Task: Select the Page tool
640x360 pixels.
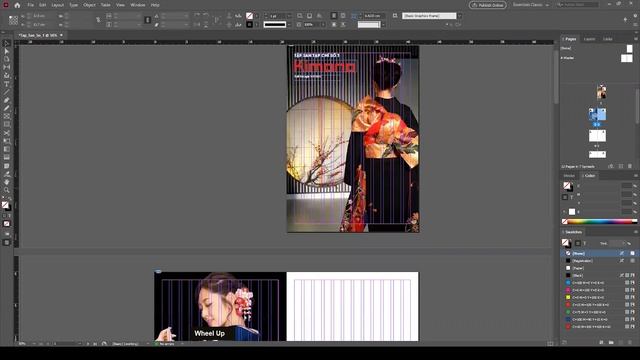Action: (x=7, y=59)
